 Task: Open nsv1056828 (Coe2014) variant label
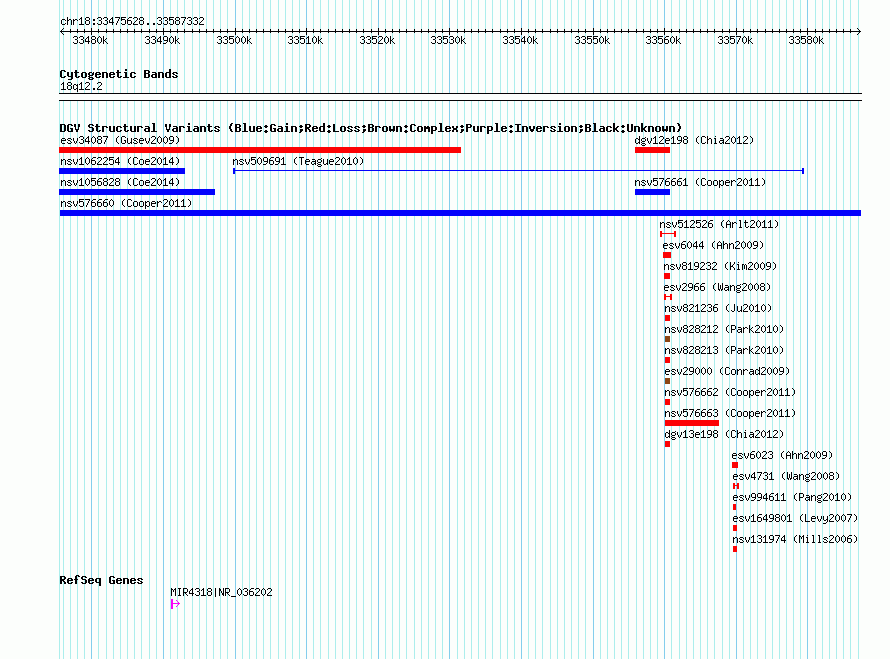coord(120,182)
